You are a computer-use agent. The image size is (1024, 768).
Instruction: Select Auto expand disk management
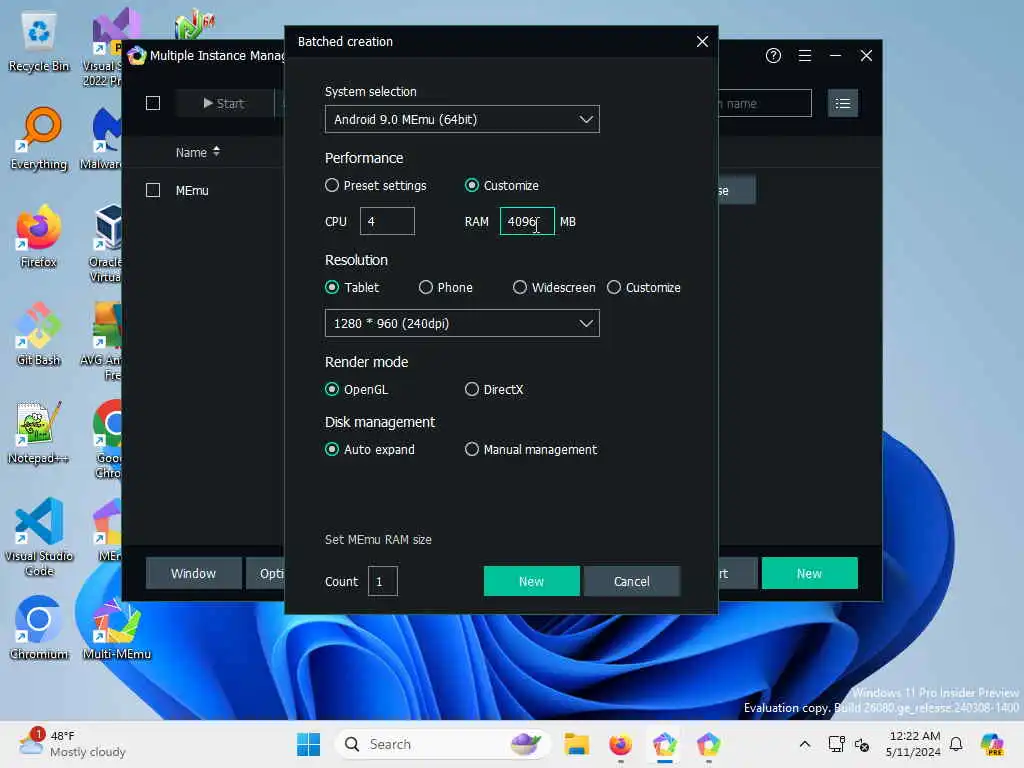click(x=370, y=449)
